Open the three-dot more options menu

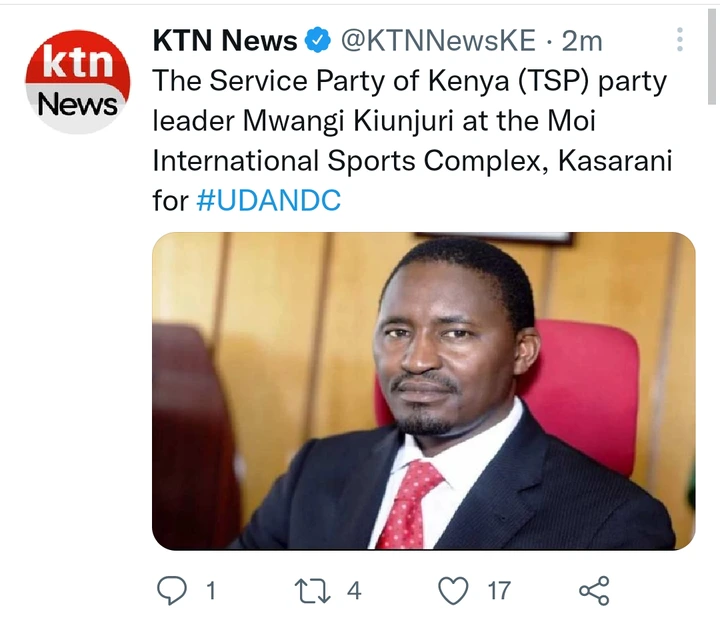tap(680, 39)
